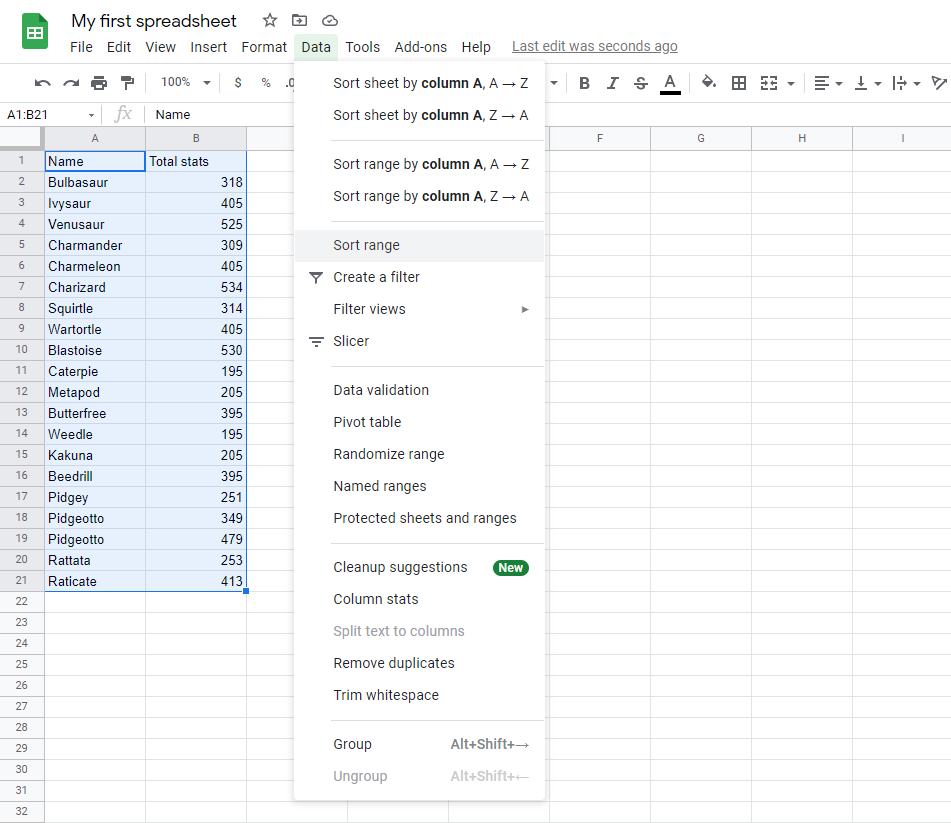Toggle Italic formatting
This screenshot has width=951, height=823.
613,83
